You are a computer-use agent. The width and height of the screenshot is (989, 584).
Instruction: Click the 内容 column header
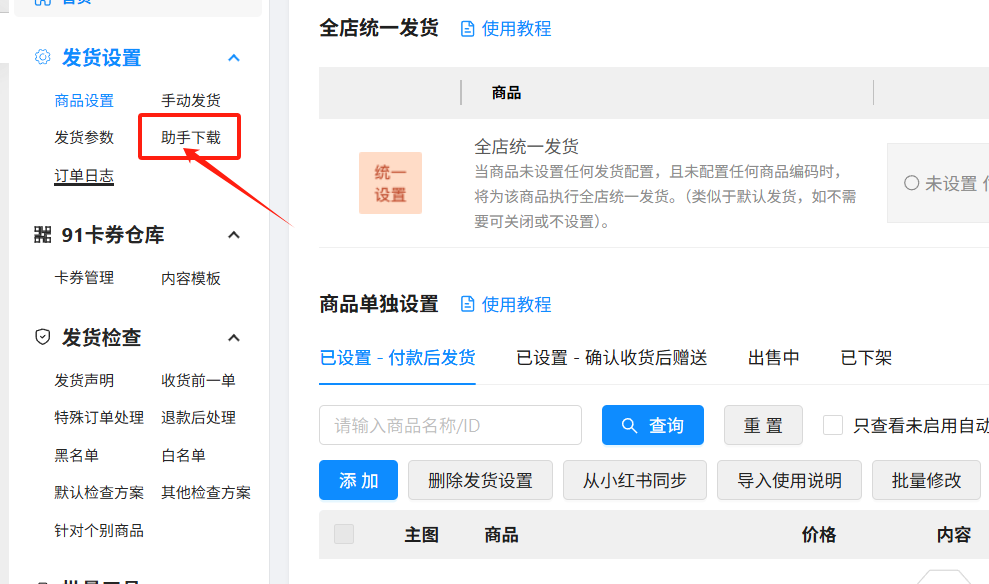[954, 535]
